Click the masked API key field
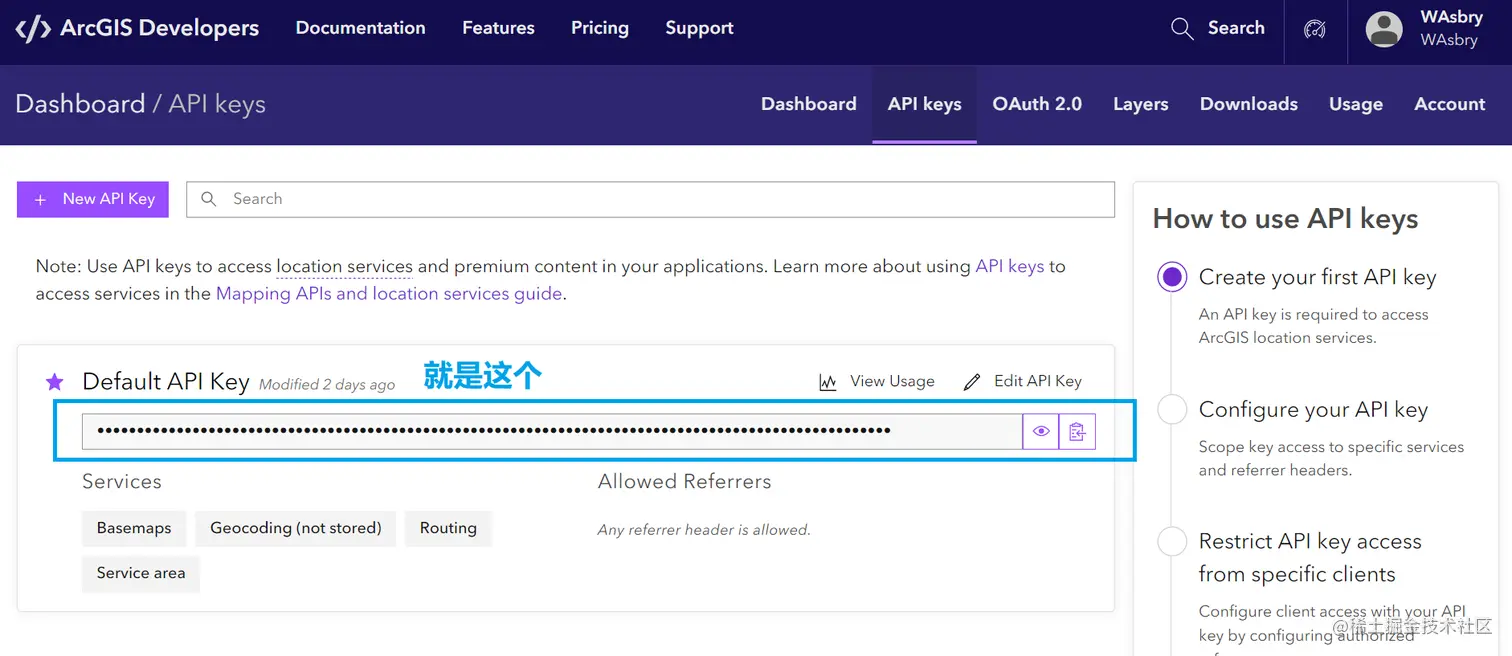 click(x=552, y=431)
